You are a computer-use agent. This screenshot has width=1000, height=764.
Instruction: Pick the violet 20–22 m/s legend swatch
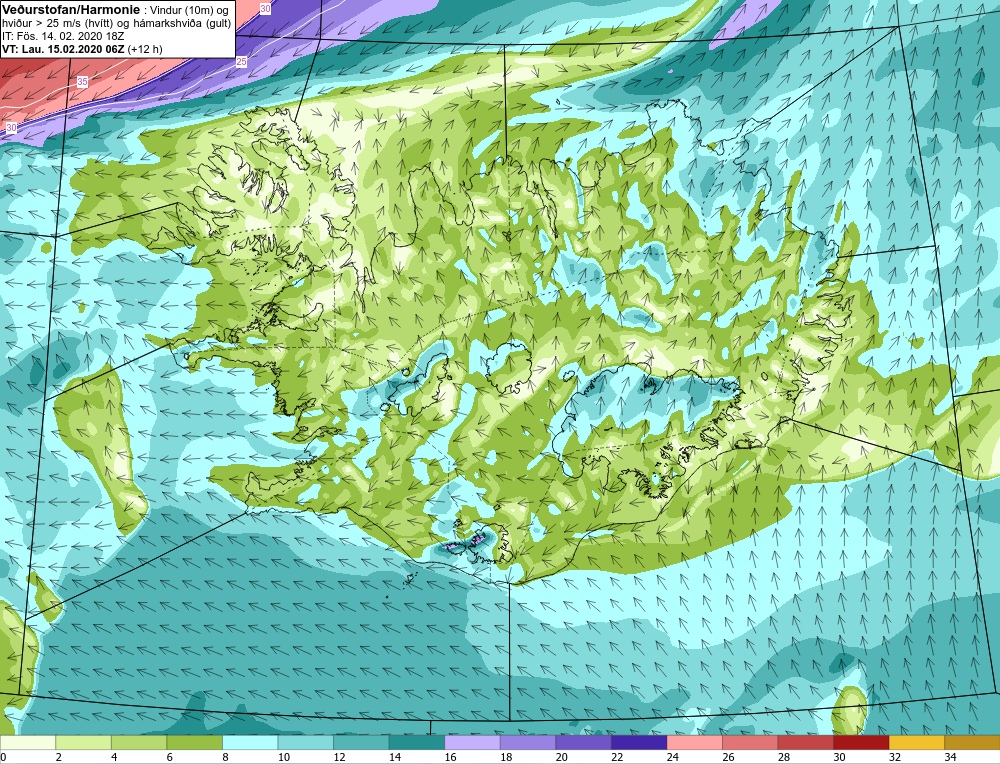(583, 742)
